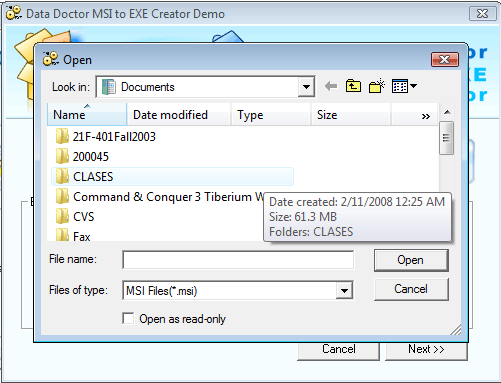
Task: Click the CVS folder icon
Action: click(62, 216)
